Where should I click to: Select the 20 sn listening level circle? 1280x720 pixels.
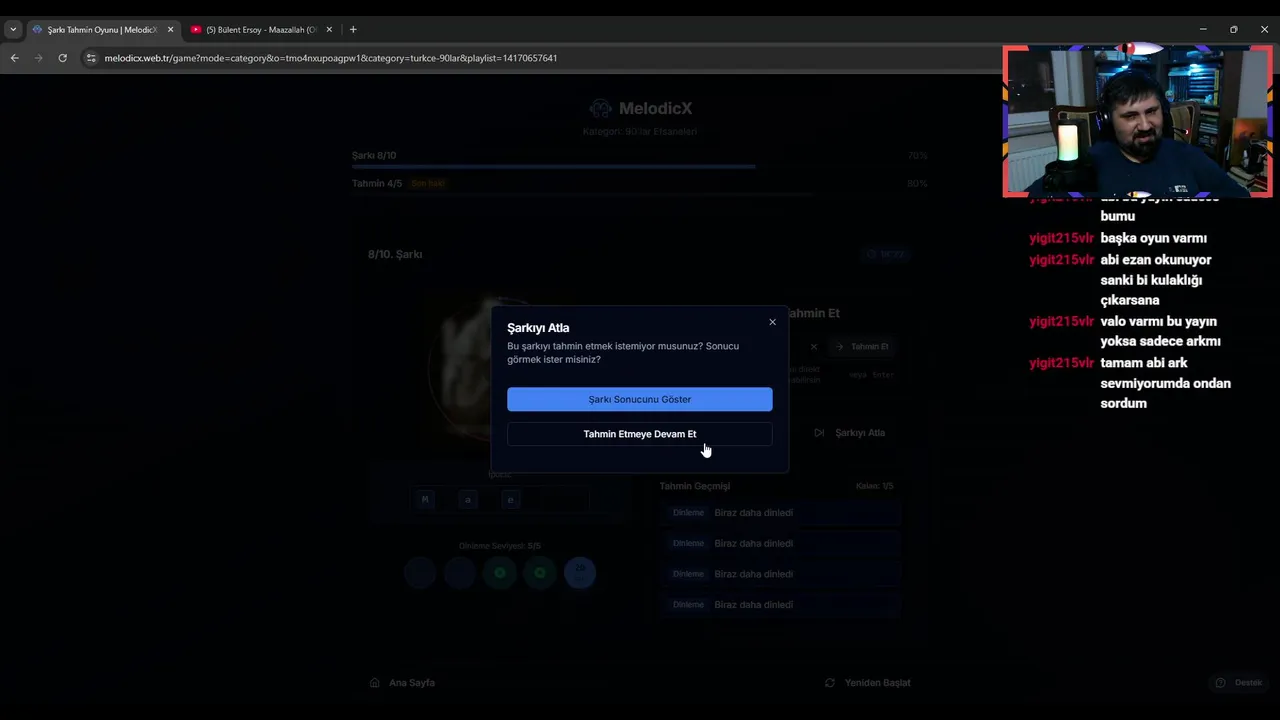pyautogui.click(x=580, y=572)
